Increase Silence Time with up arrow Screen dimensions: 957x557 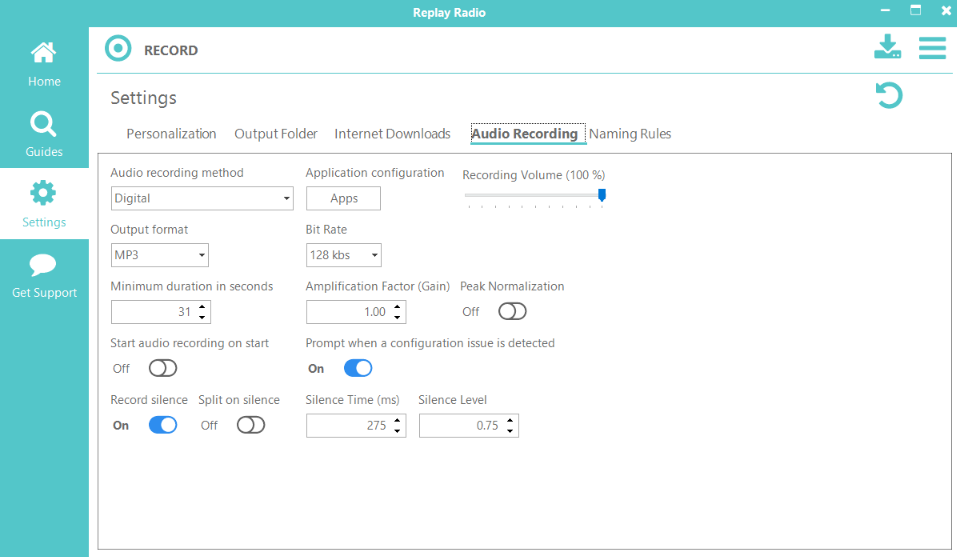coord(397,420)
